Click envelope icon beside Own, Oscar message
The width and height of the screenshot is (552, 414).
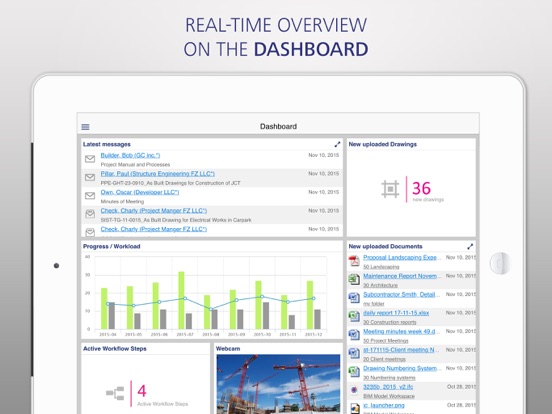coord(90,196)
